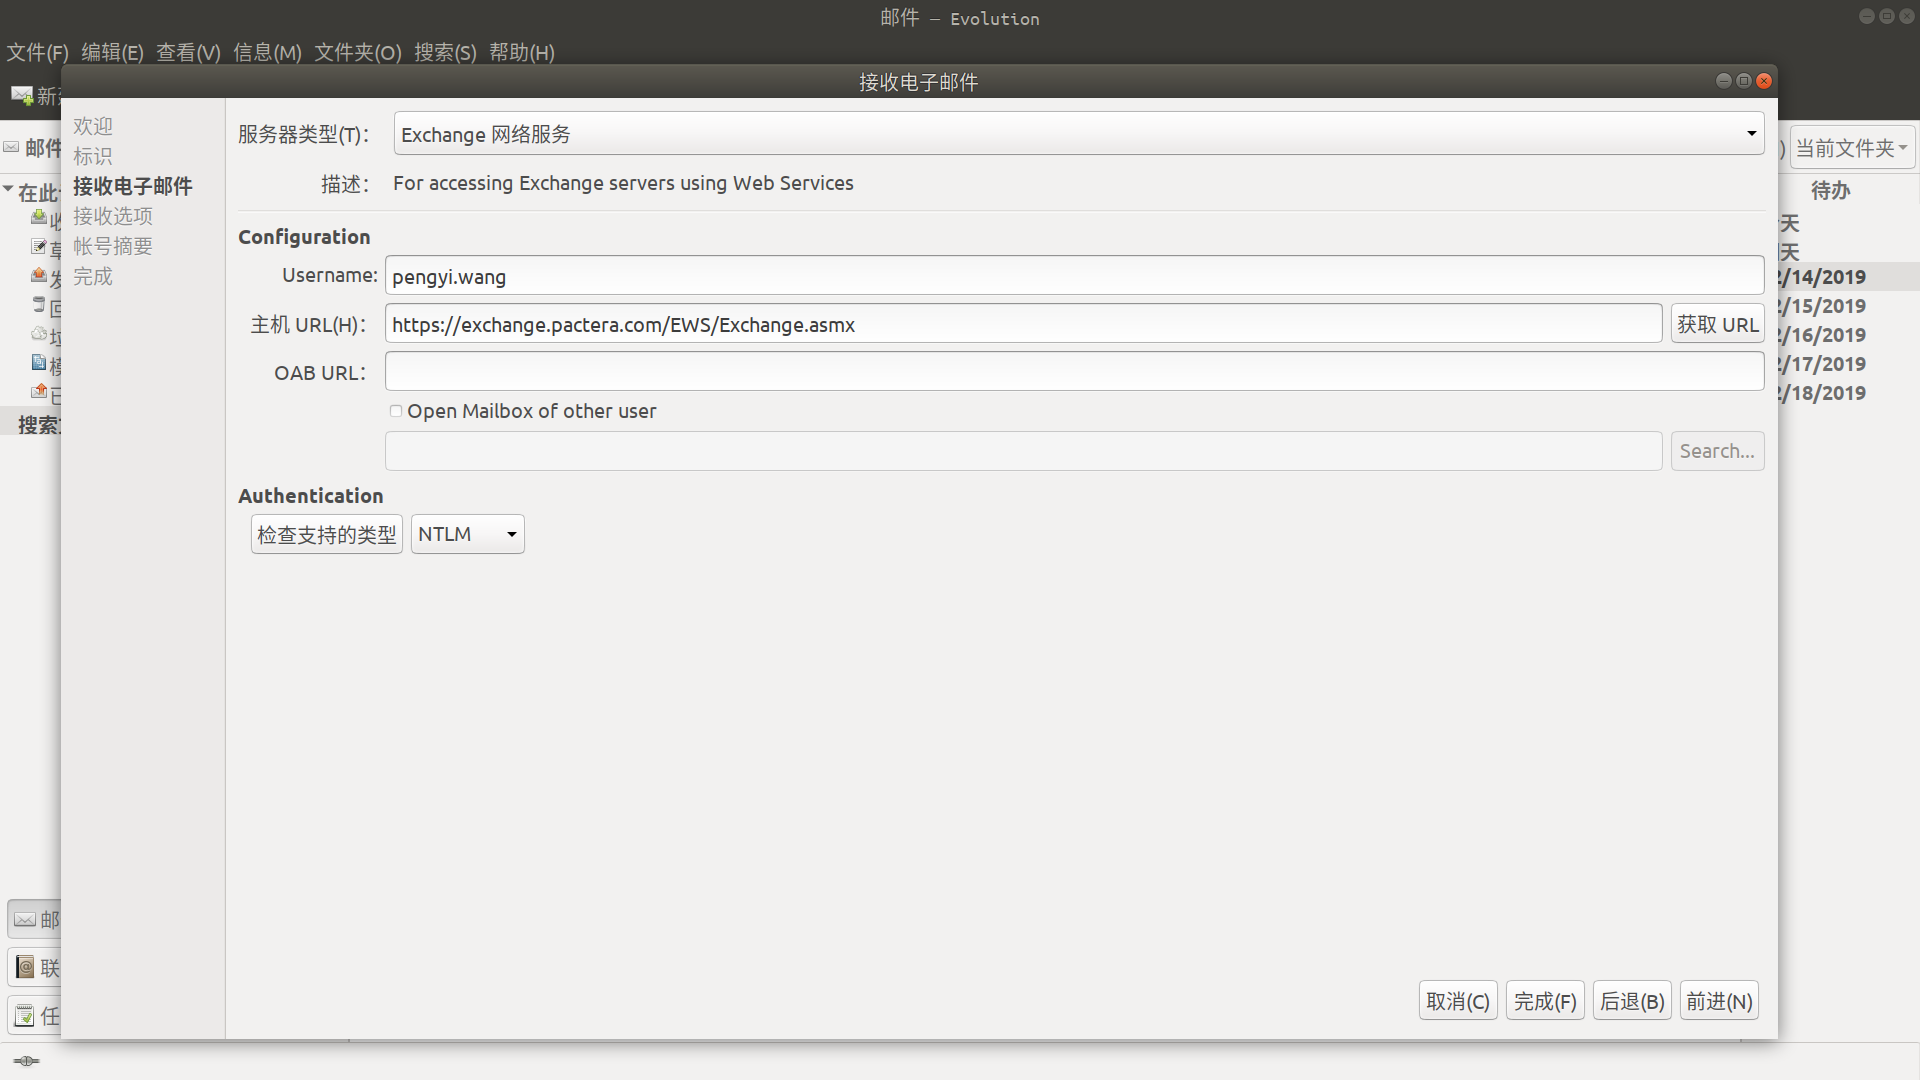
Task: Close the 接收电子邮件 dialog
Action: [1764, 81]
